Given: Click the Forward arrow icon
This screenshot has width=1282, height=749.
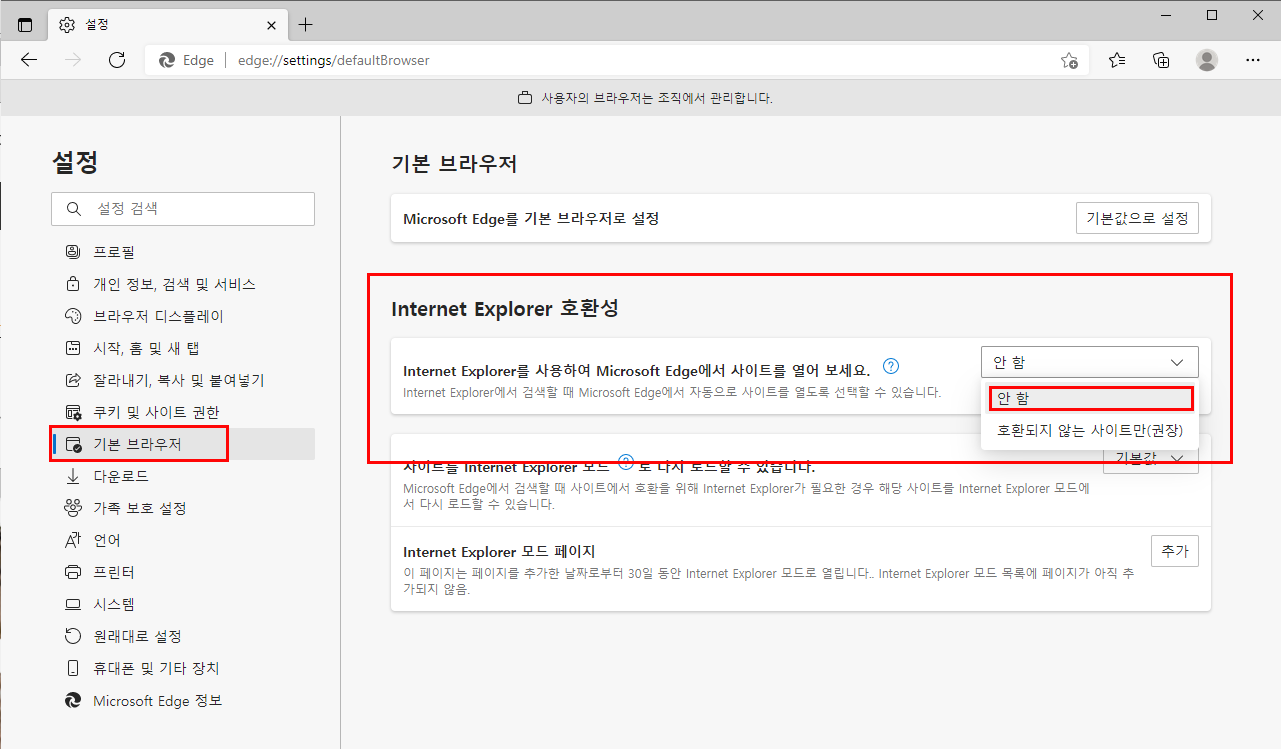Looking at the screenshot, I should [73, 60].
